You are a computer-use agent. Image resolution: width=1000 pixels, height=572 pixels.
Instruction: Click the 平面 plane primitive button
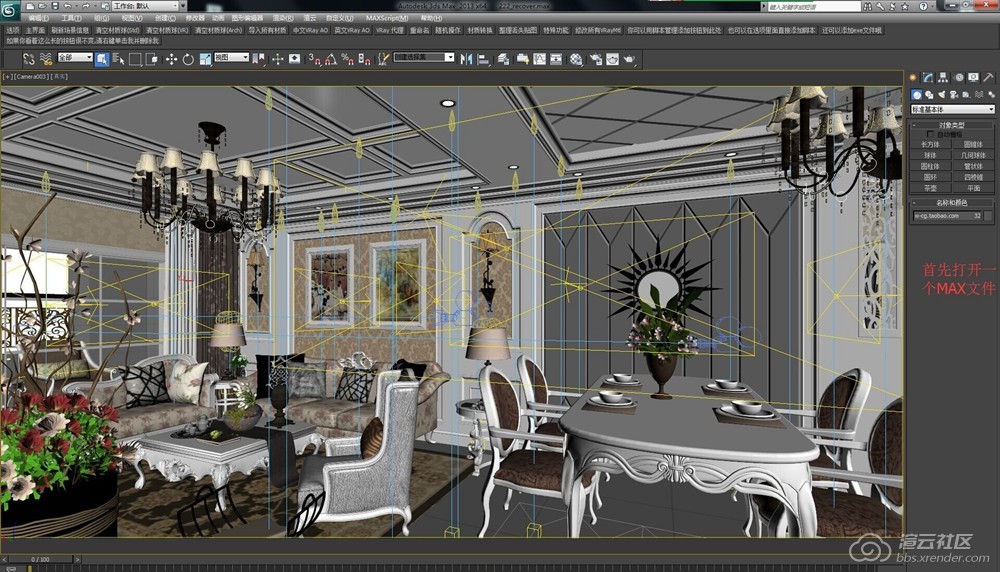point(973,188)
